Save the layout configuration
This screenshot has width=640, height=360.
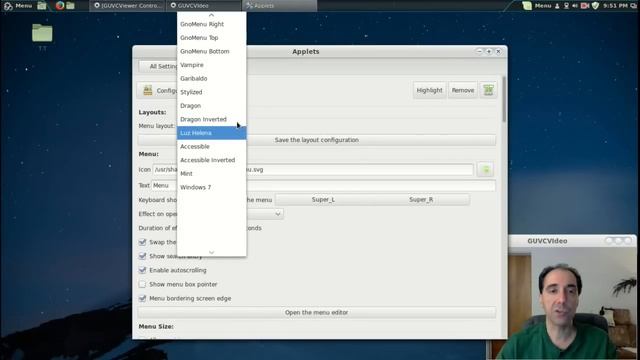317,140
